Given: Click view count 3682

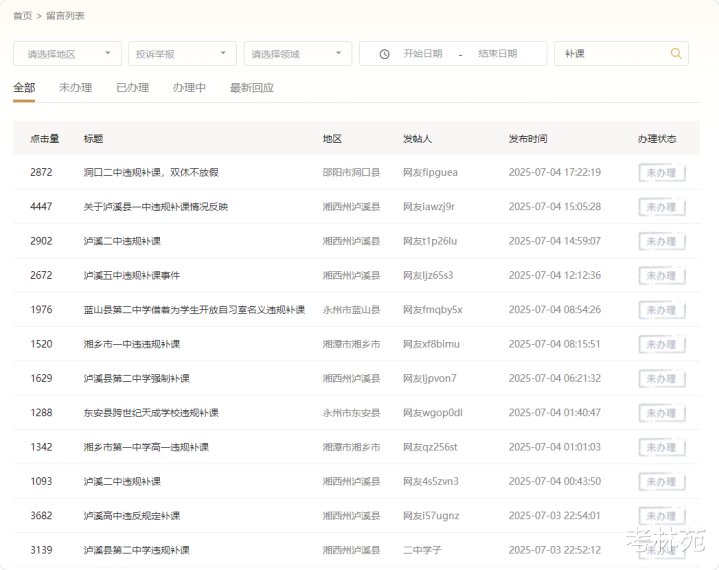Looking at the screenshot, I should point(41,516).
